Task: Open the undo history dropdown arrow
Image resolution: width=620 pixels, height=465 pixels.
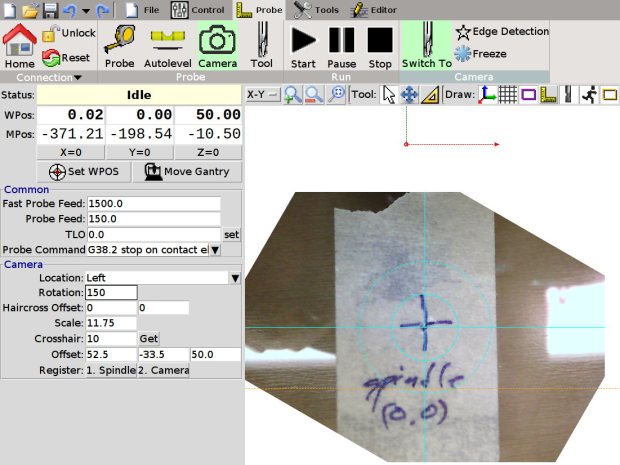Action: coord(86,11)
